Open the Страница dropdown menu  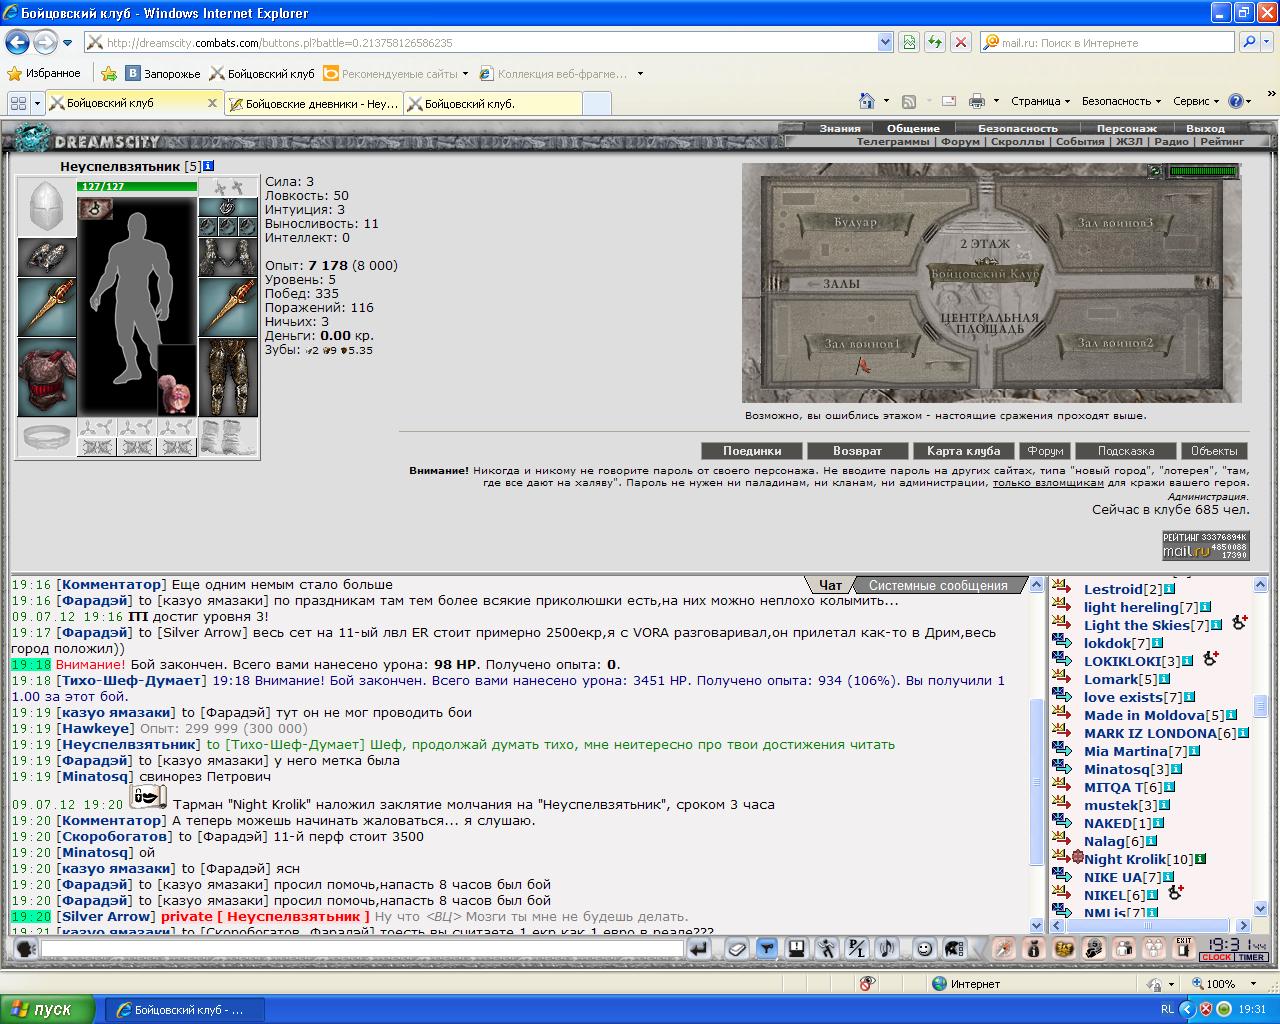pyautogui.click(x=1040, y=101)
